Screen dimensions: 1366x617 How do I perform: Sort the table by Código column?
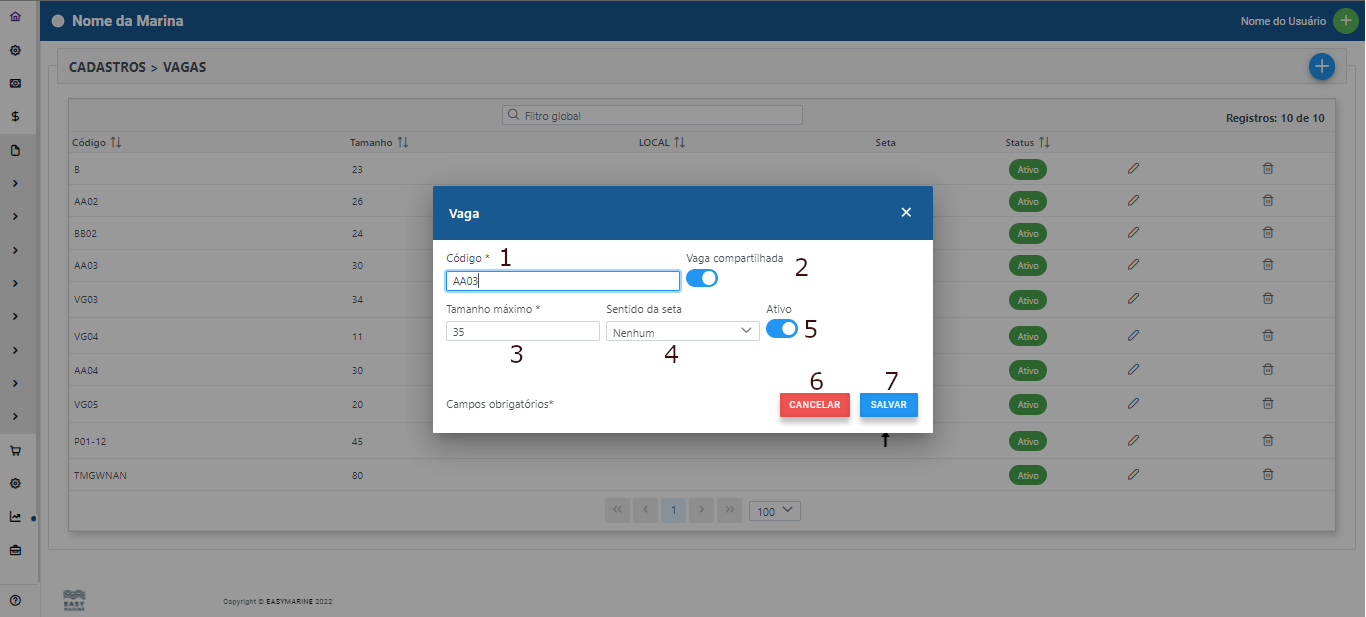[x=115, y=143]
